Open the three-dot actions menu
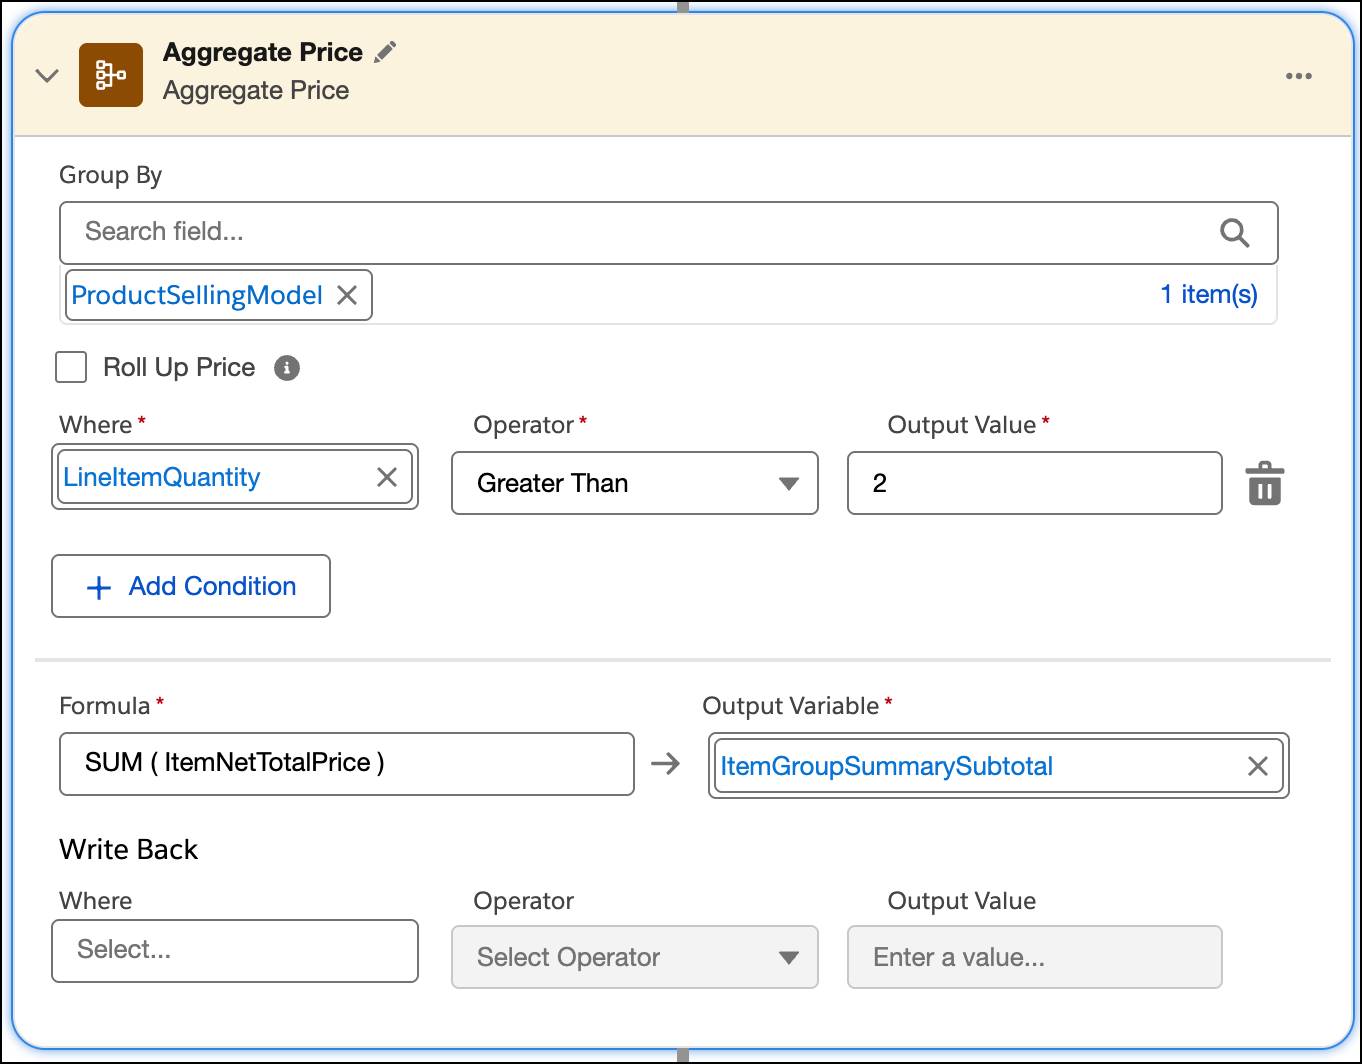Image resolution: width=1362 pixels, height=1064 pixels. click(x=1299, y=76)
